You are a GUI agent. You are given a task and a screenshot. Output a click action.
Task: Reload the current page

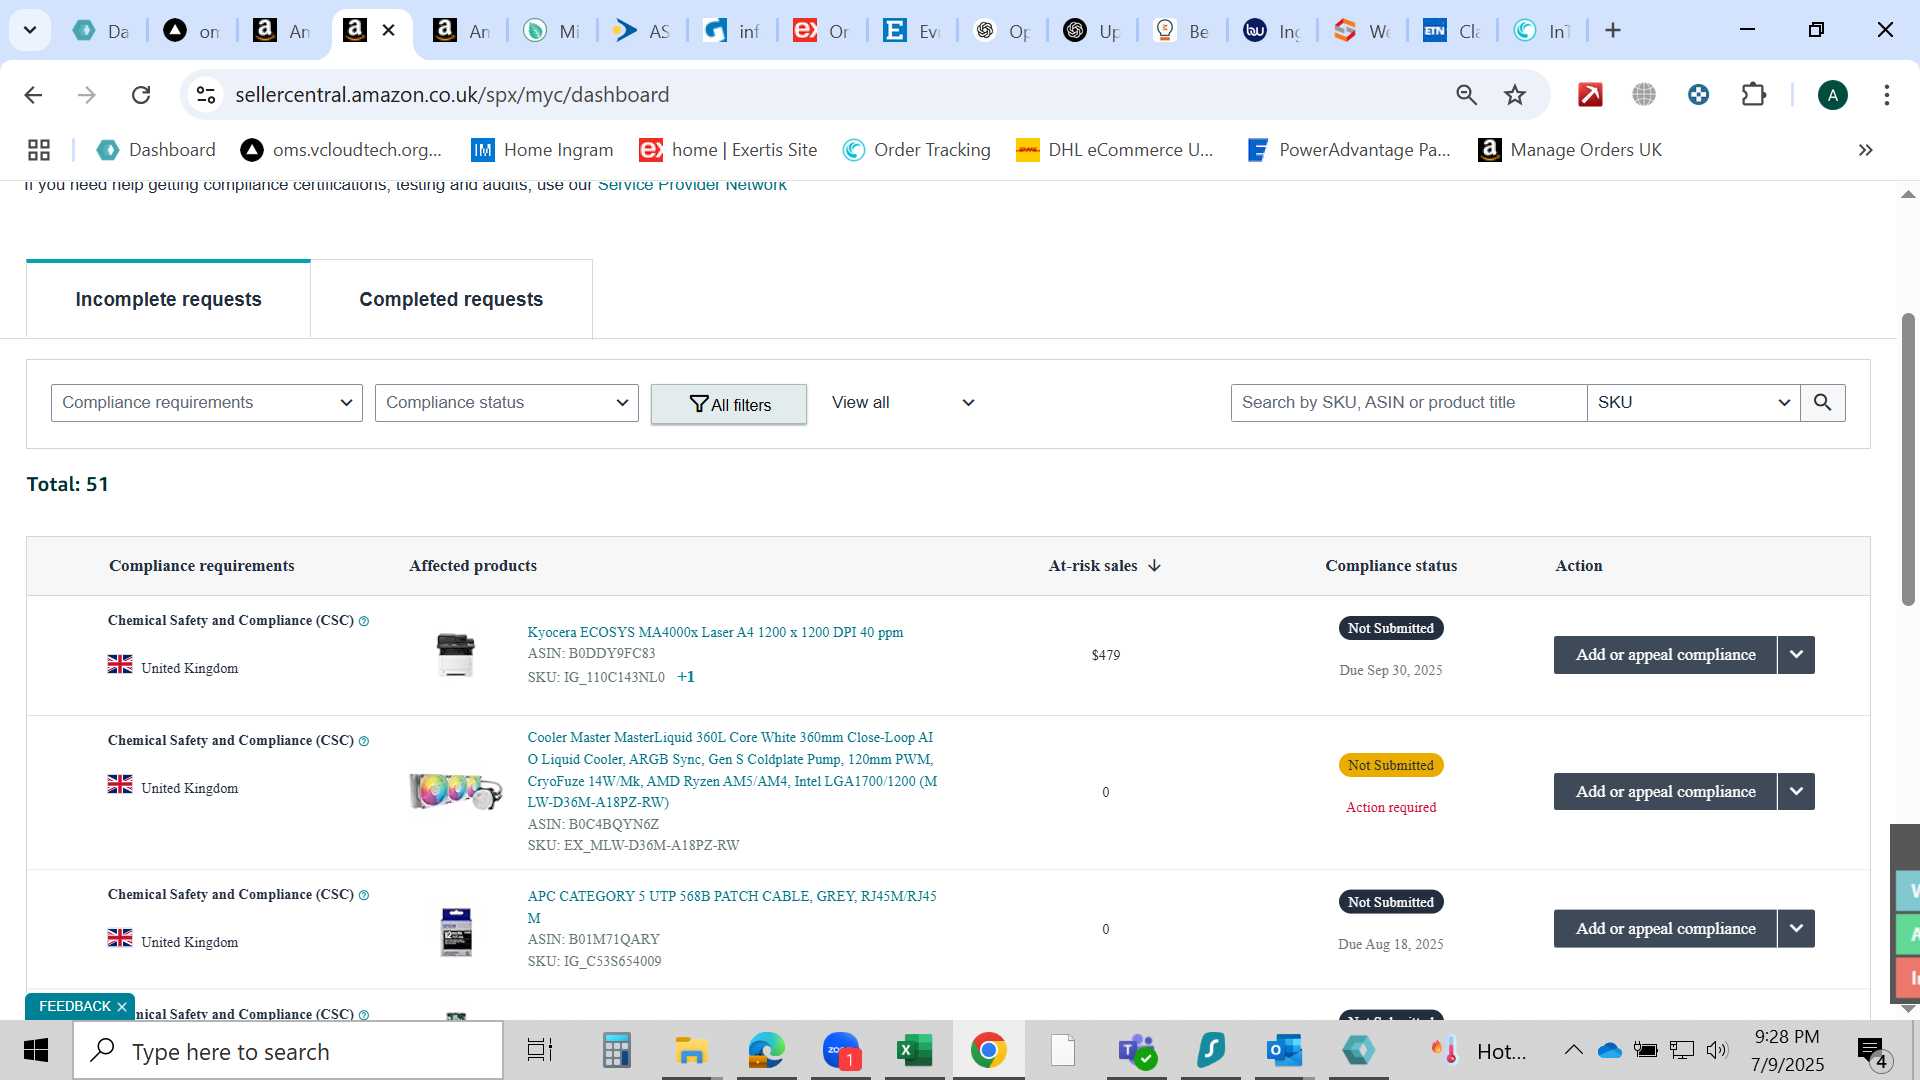click(x=141, y=95)
